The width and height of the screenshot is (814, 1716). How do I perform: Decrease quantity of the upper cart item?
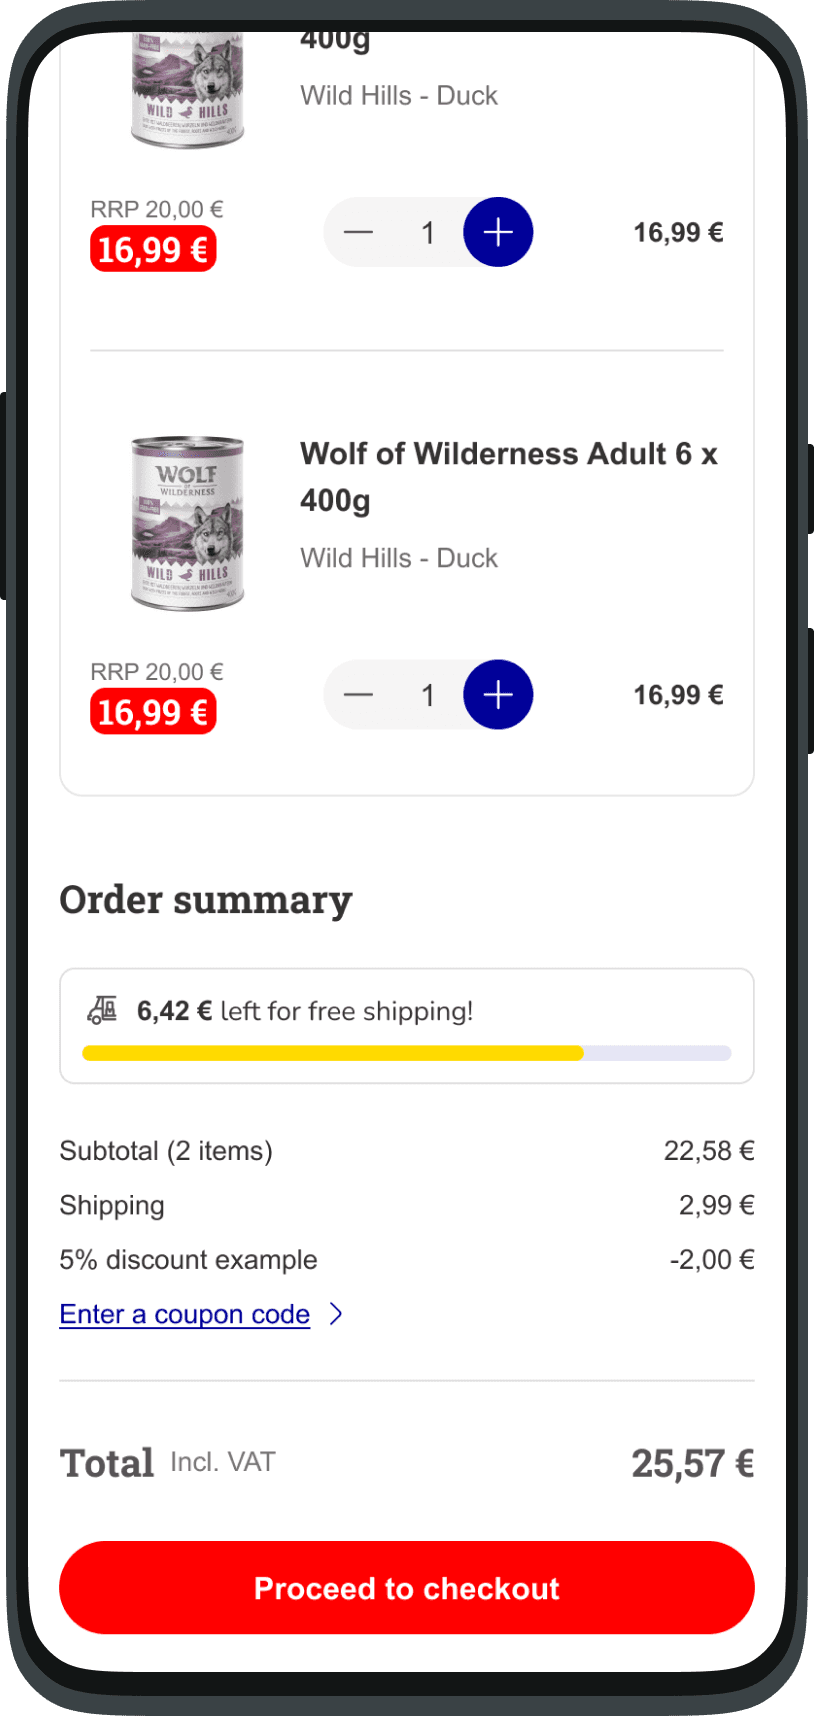pos(358,232)
